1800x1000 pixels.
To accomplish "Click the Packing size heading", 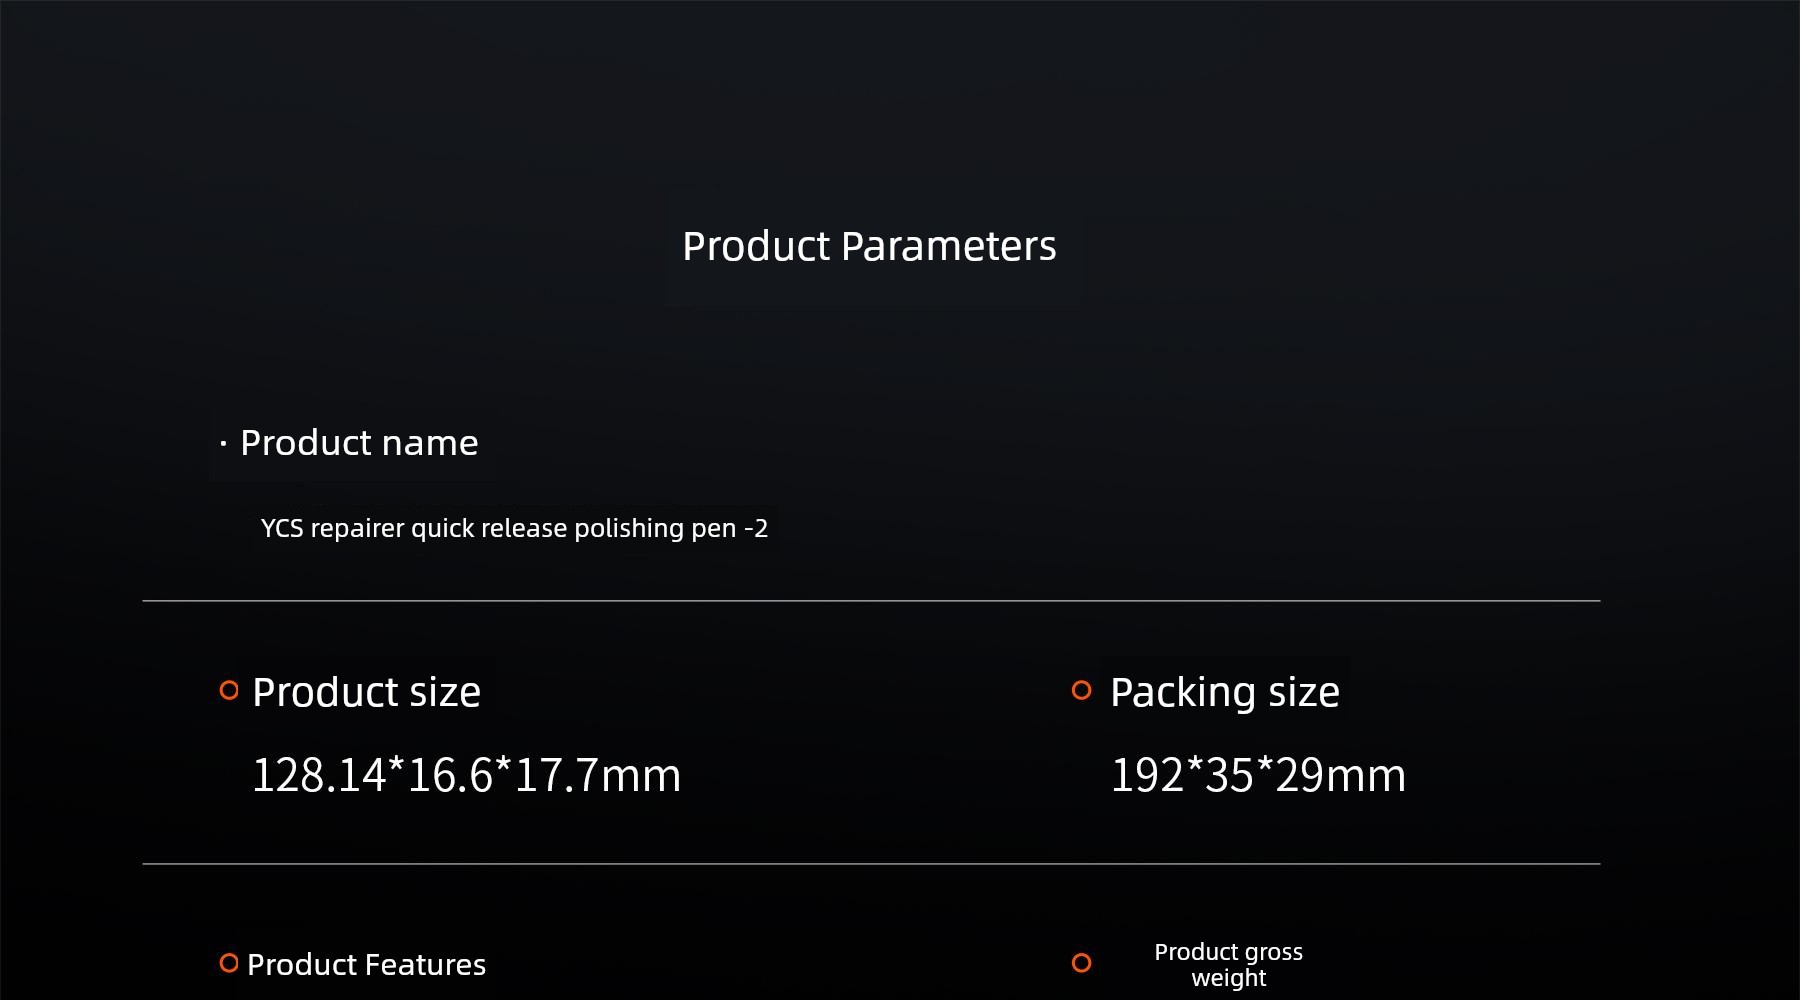I will (1224, 692).
